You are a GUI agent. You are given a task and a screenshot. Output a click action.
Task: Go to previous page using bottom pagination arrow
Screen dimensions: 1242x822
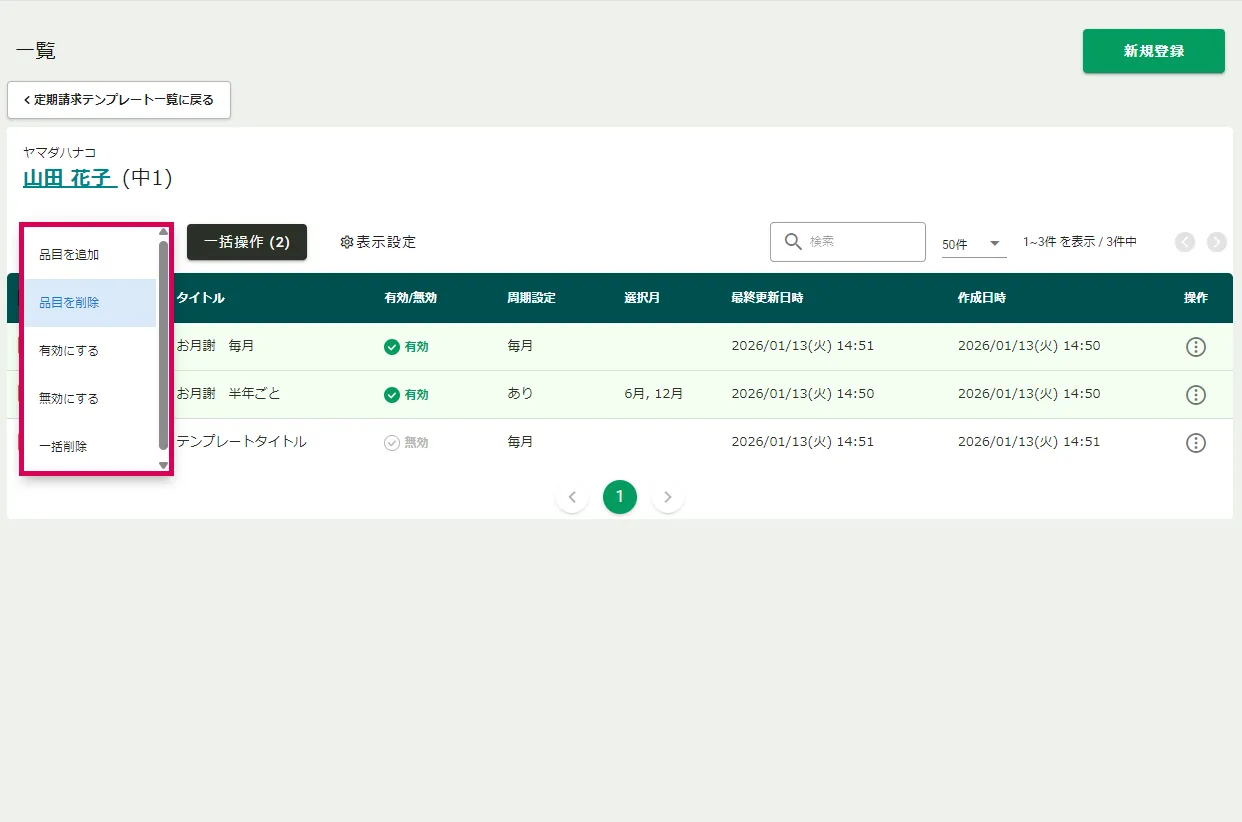click(x=572, y=497)
